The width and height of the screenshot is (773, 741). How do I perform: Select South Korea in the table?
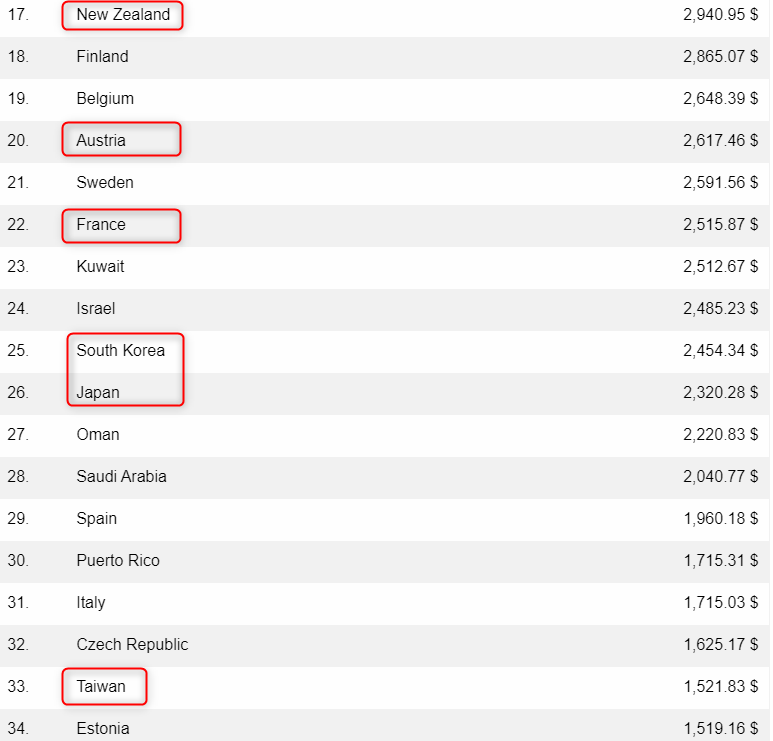pos(121,351)
